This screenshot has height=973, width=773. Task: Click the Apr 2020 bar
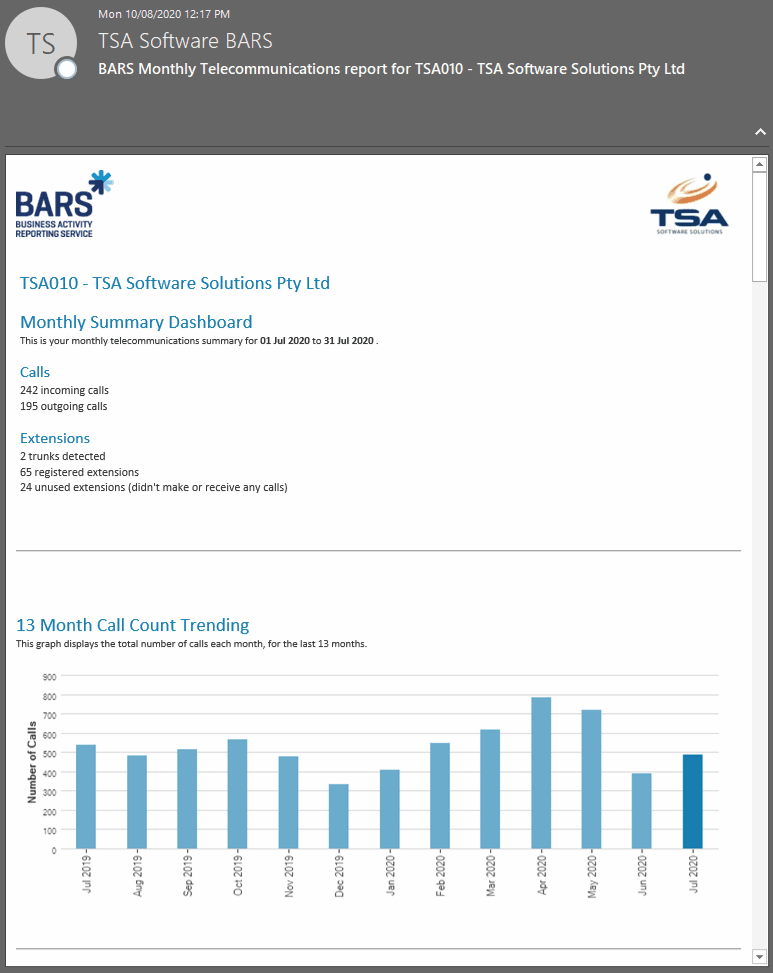point(541,773)
